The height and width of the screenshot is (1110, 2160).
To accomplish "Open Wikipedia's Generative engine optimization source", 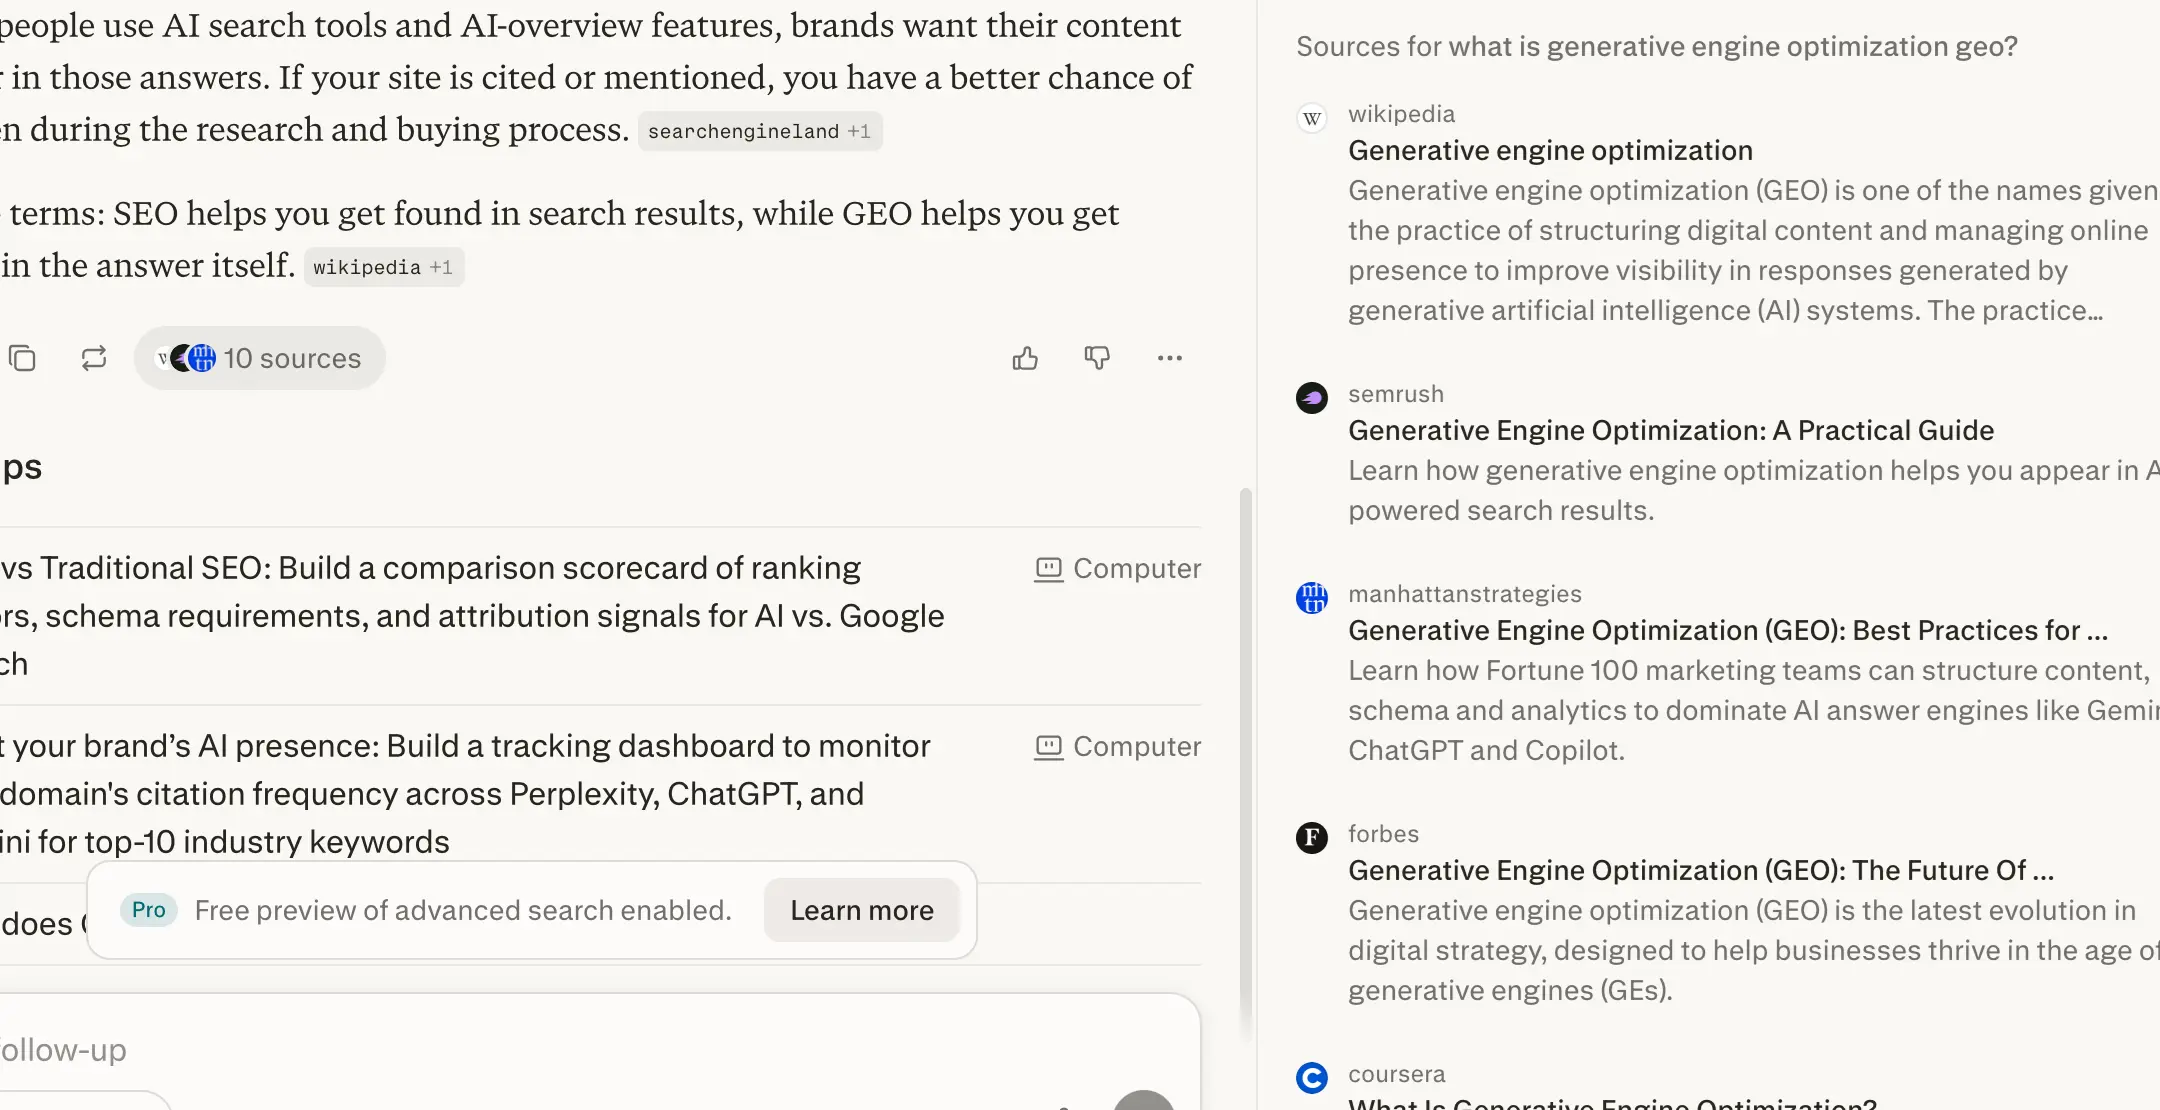I will point(1550,151).
